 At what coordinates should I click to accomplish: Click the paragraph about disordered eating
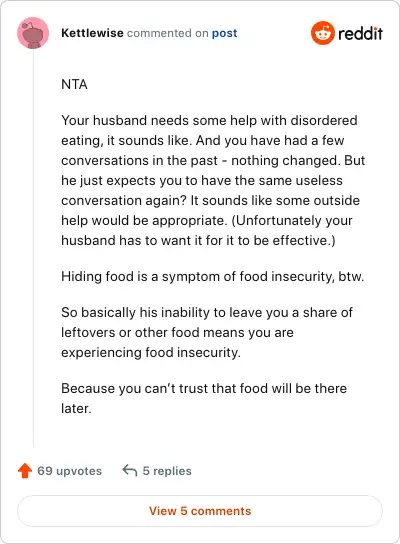pyautogui.click(x=213, y=180)
